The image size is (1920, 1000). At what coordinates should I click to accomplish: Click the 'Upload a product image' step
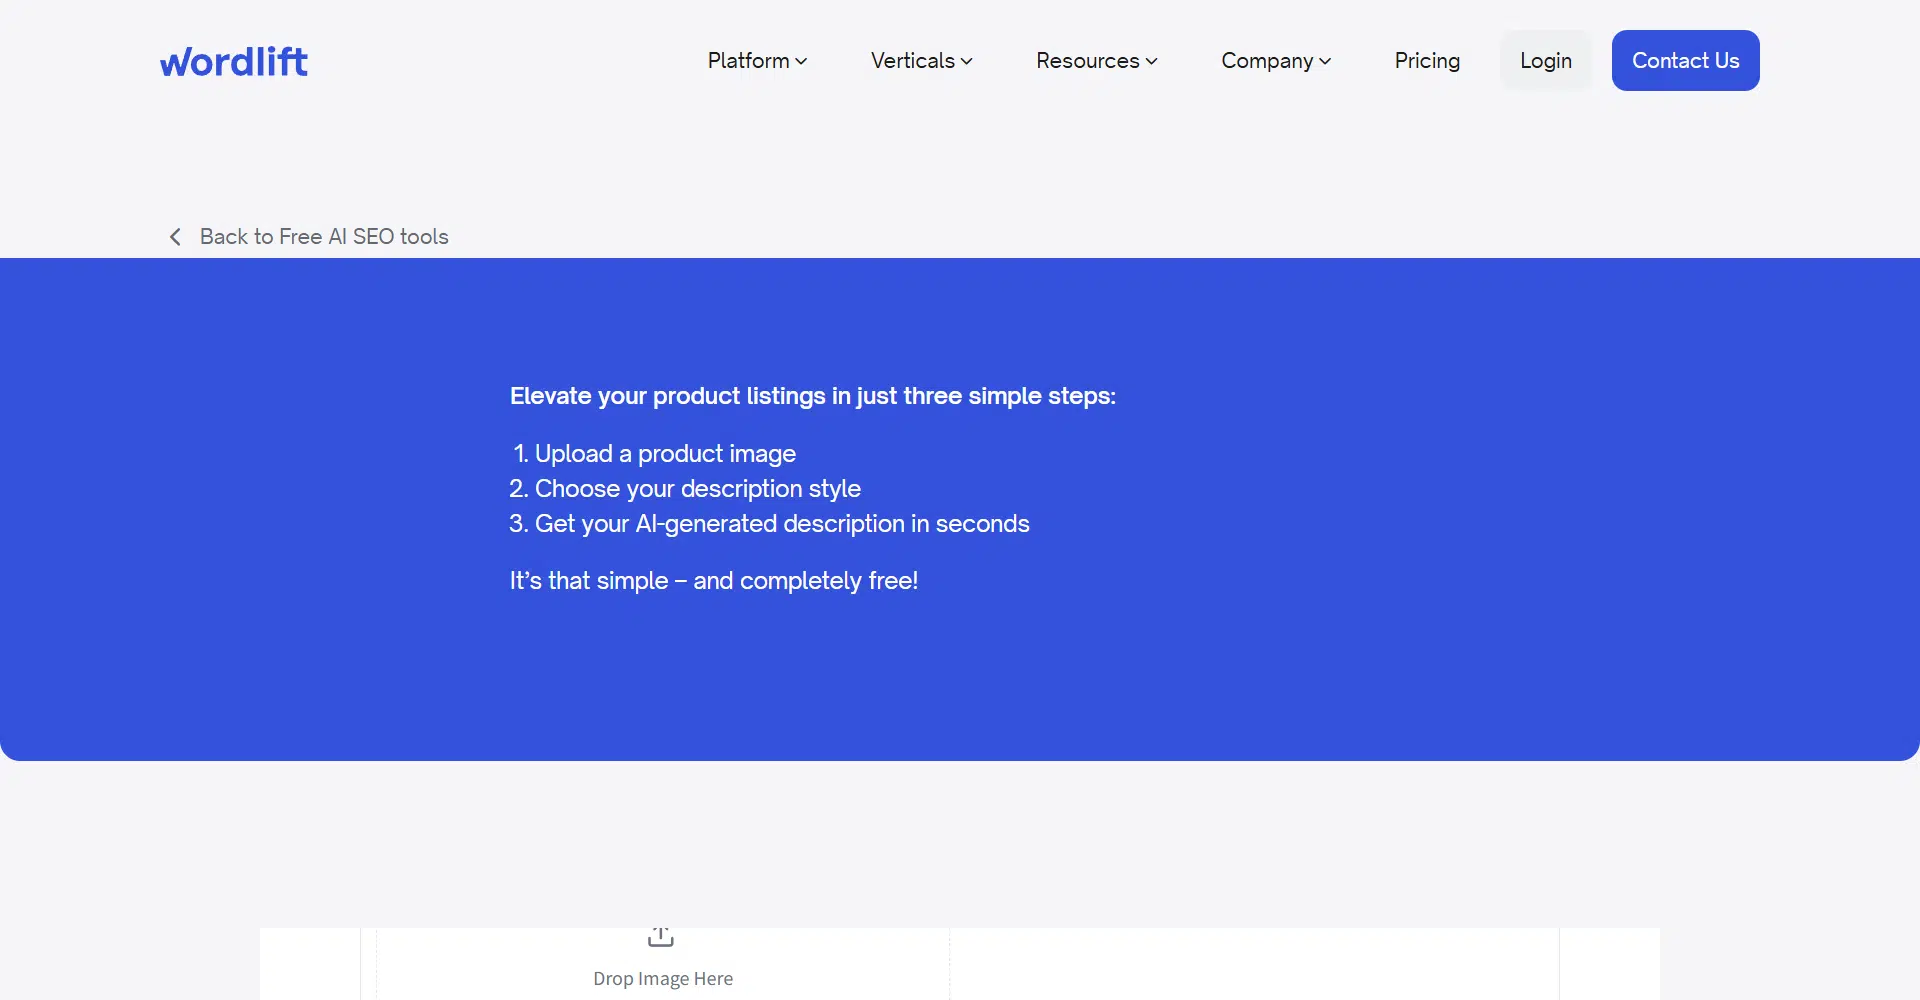665,454
